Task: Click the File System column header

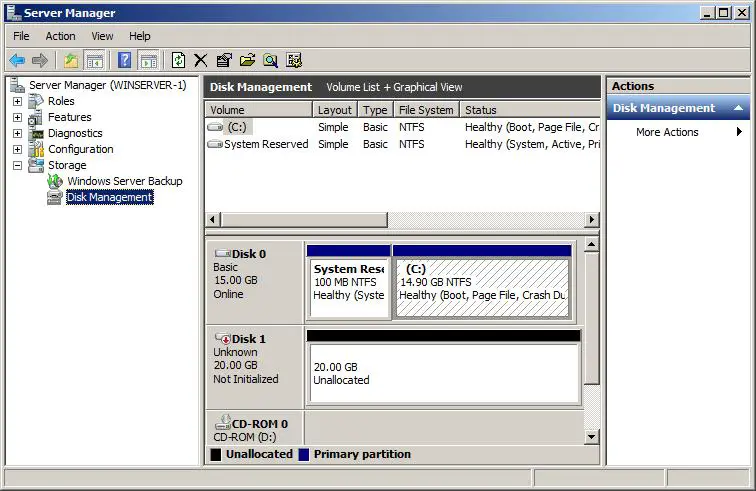Action: (x=425, y=110)
